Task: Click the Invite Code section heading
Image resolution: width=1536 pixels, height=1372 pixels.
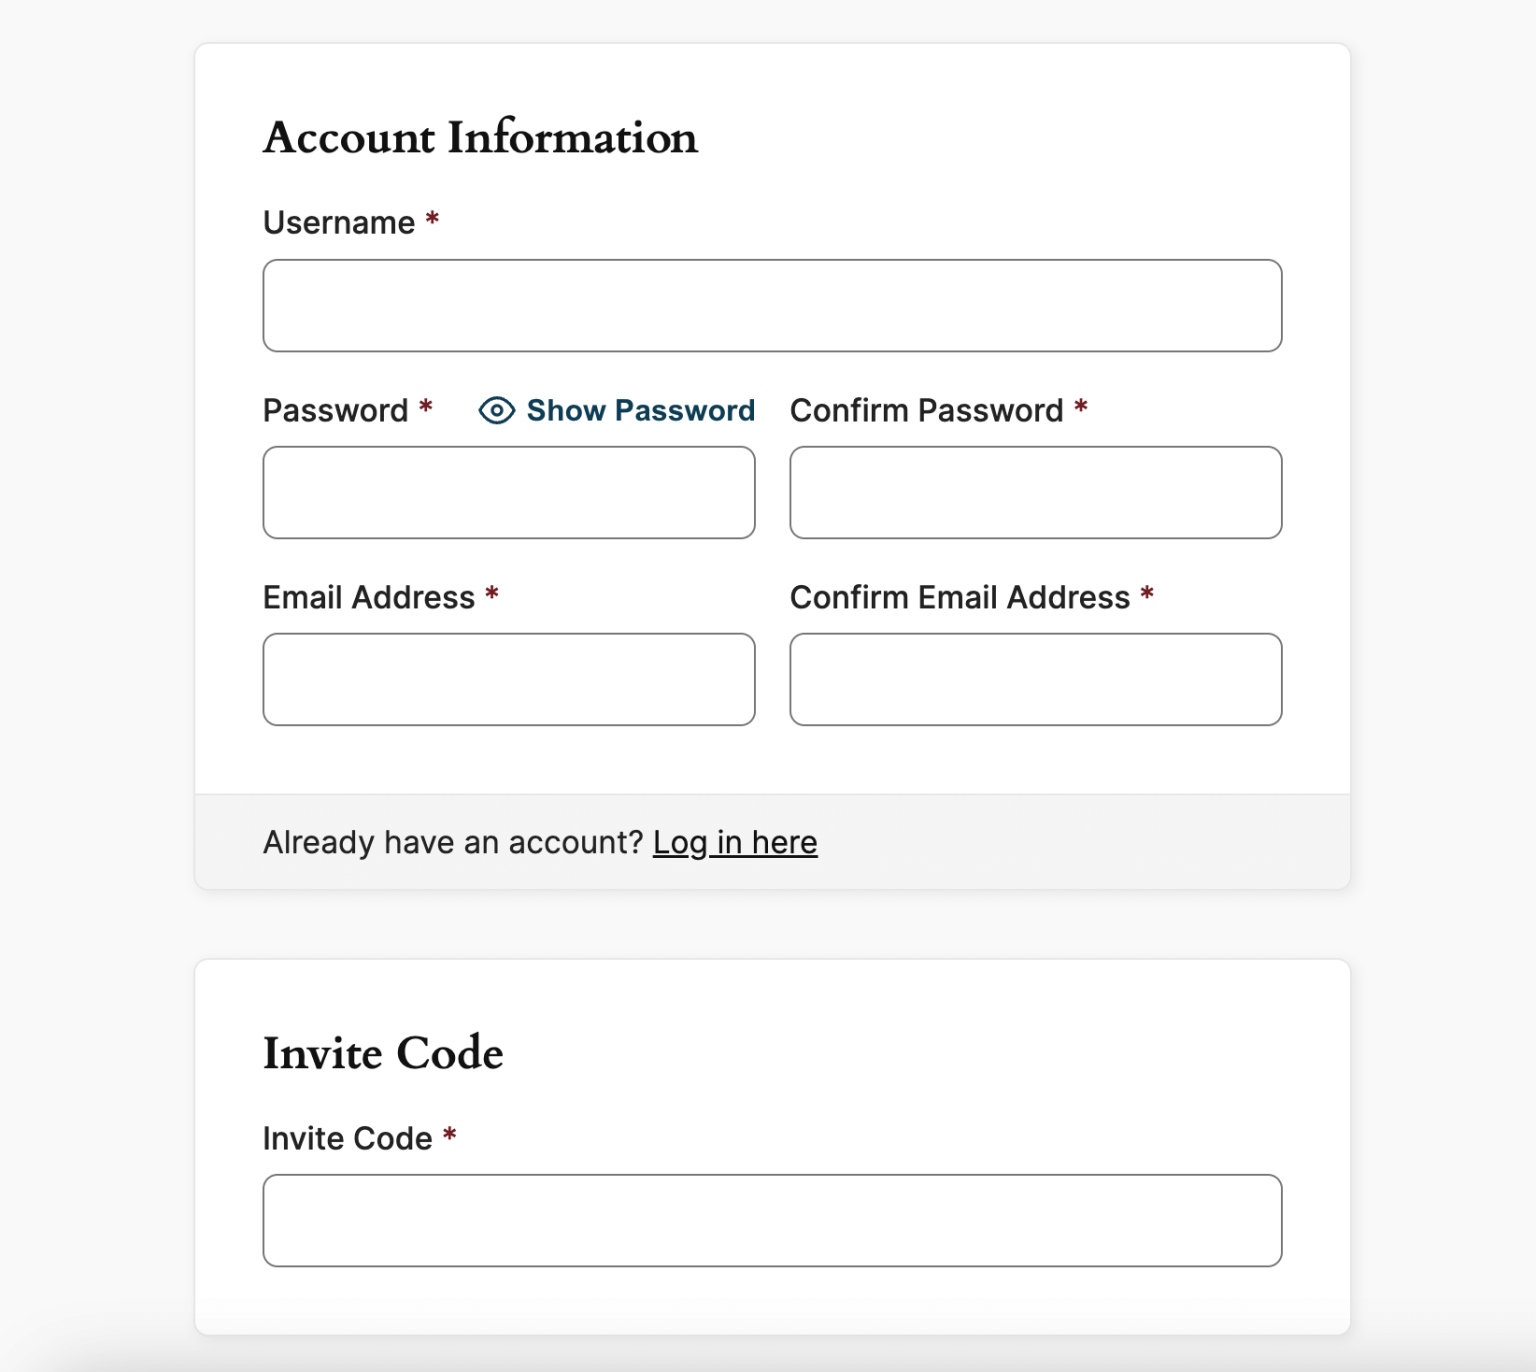Action: (x=382, y=1053)
